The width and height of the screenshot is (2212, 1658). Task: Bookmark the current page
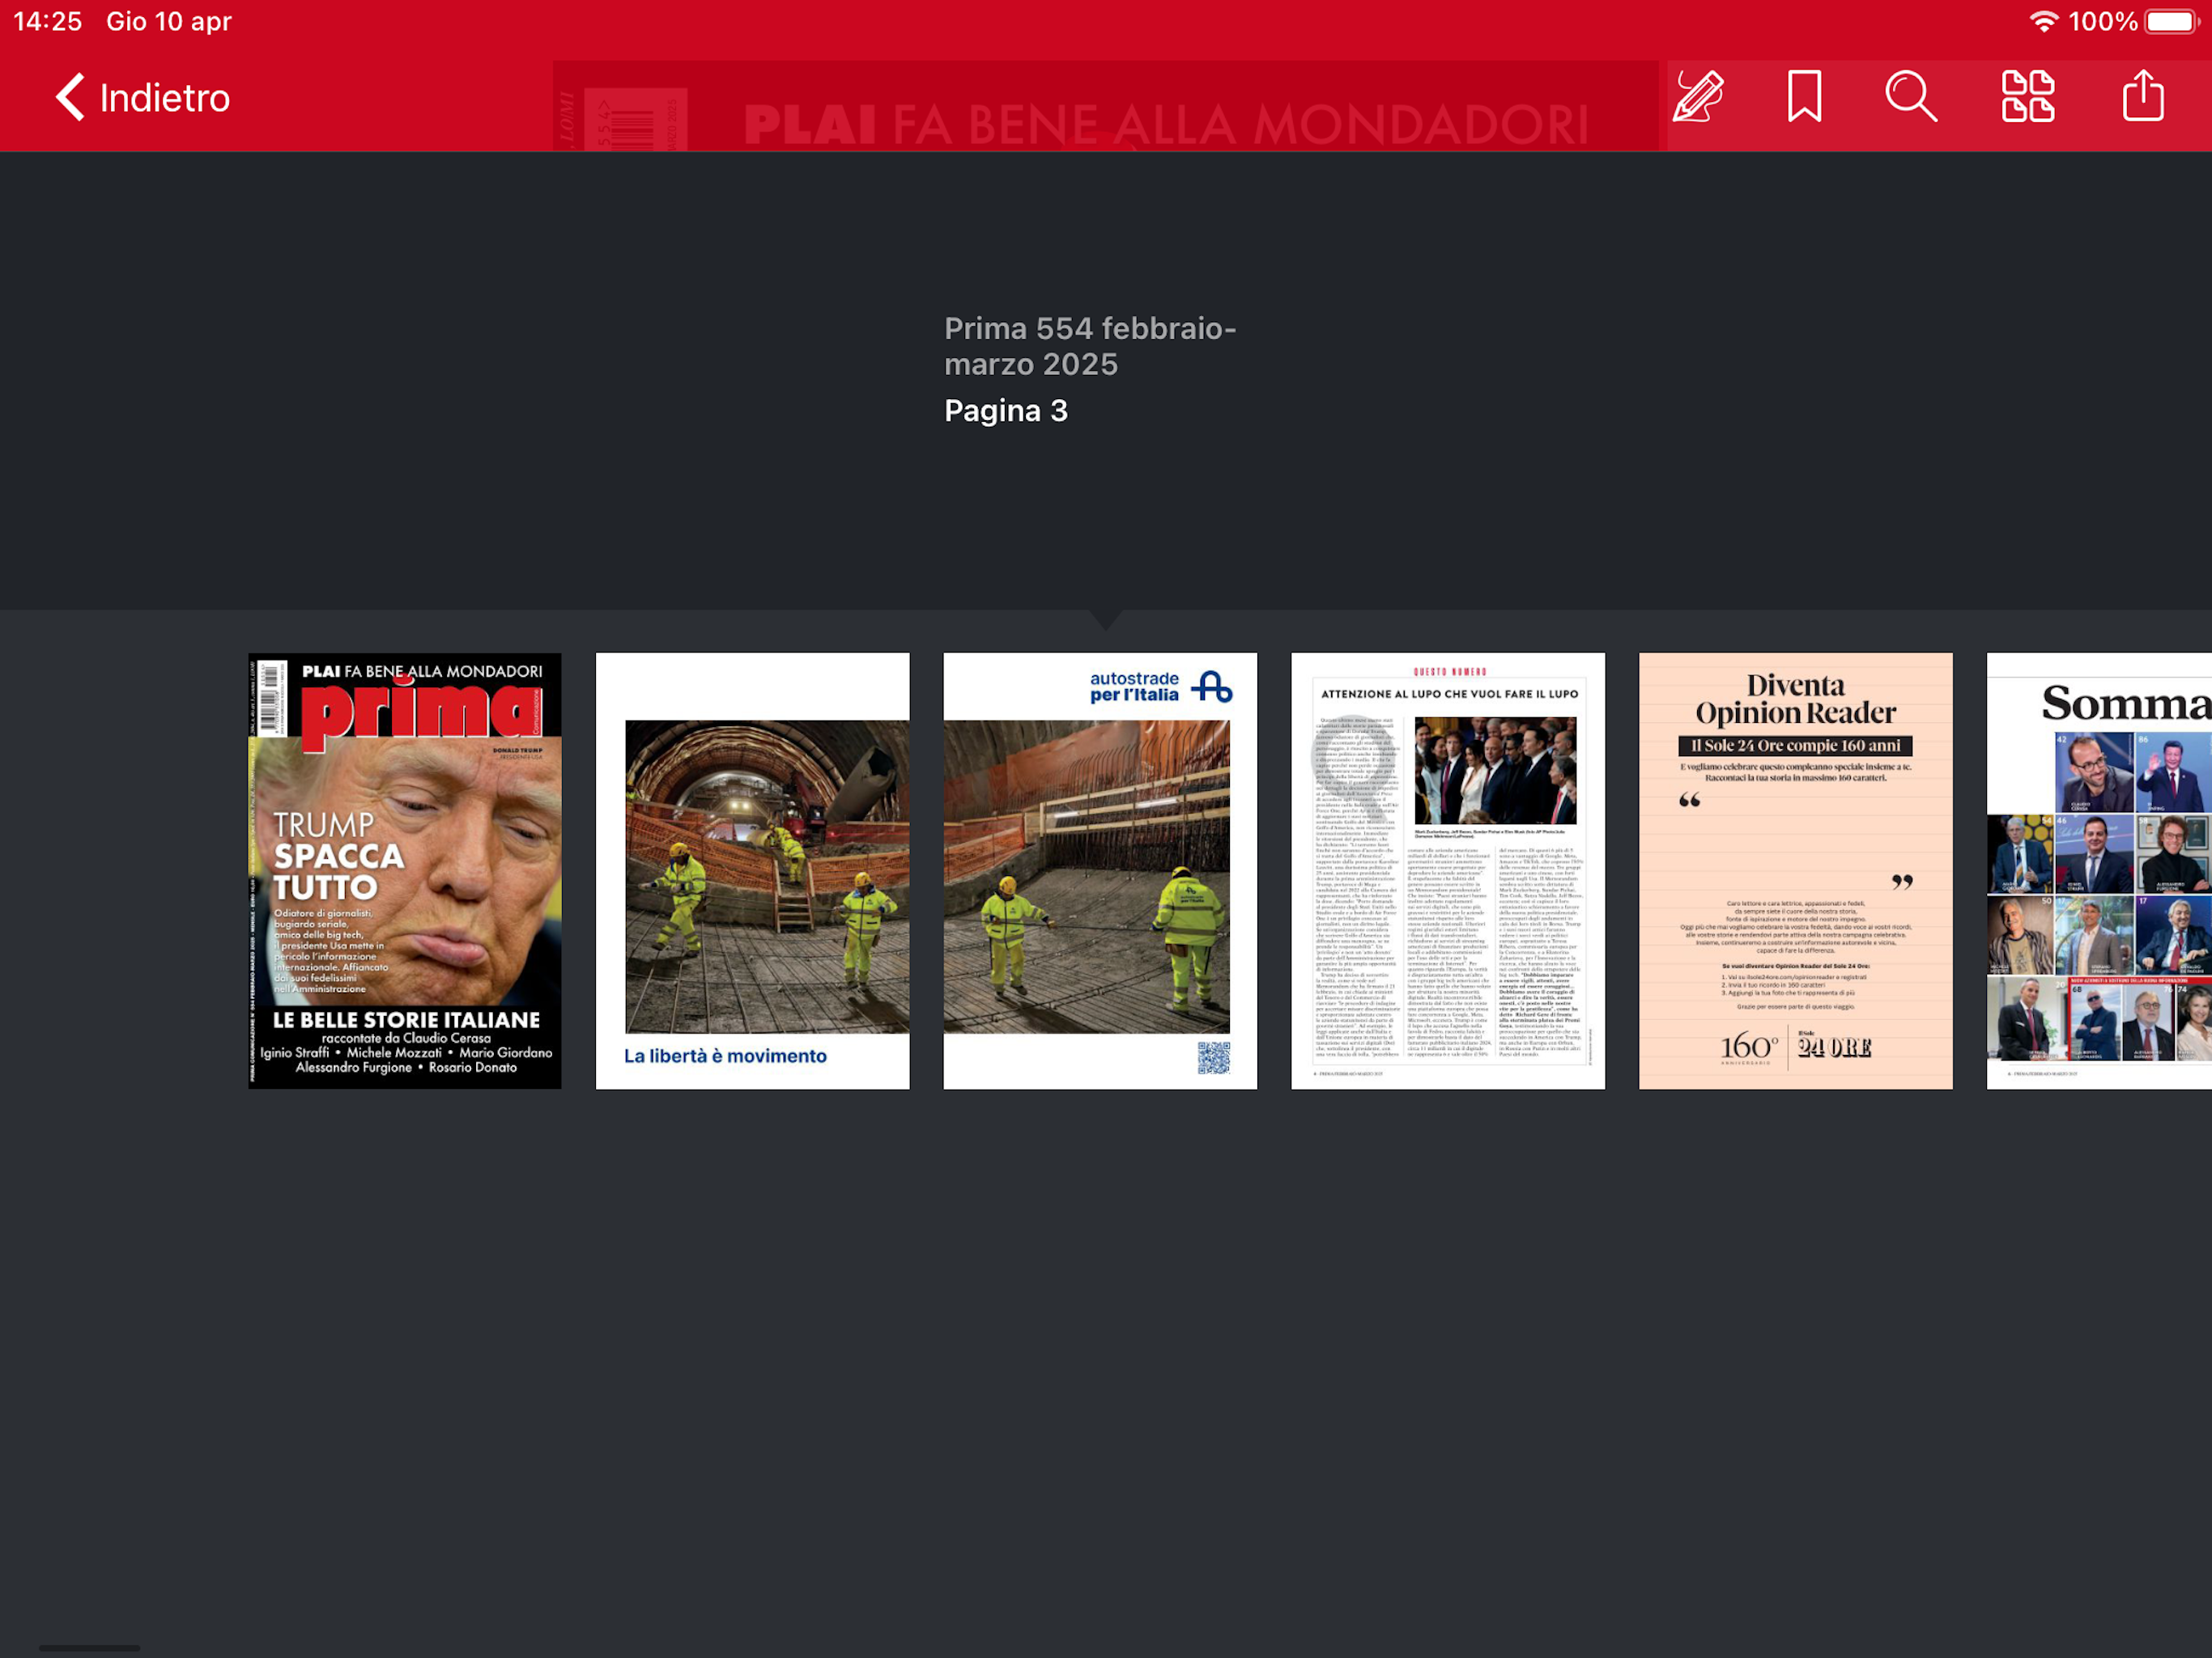pos(1804,97)
